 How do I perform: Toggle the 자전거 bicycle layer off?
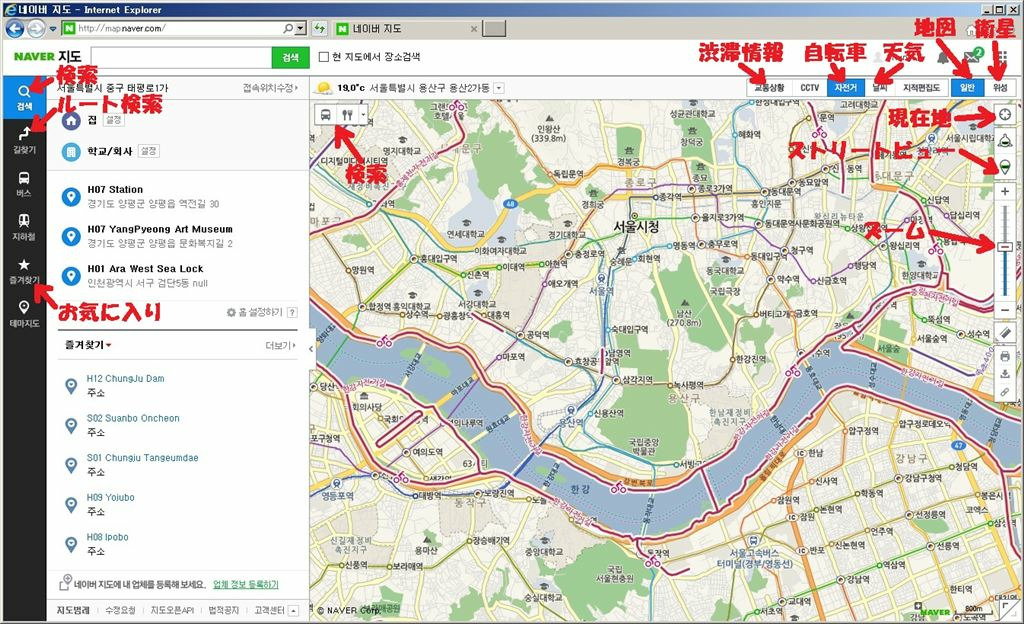point(845,87)
